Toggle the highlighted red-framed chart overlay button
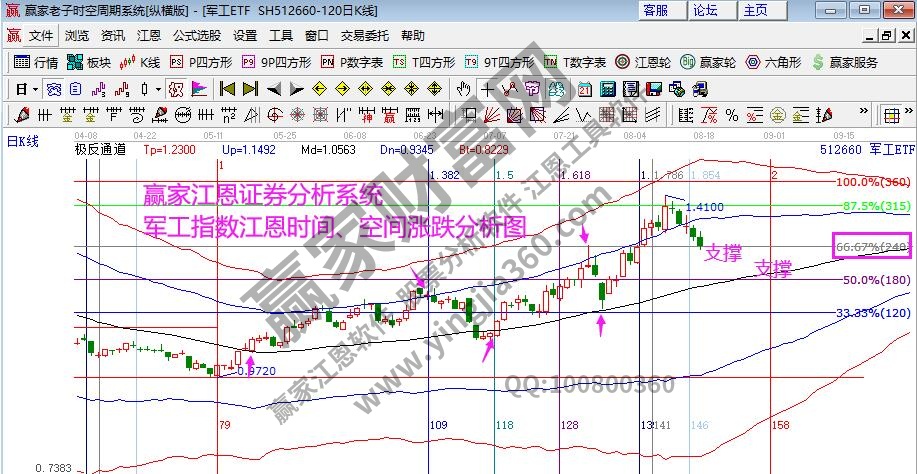Screen dimensions: 917x474 (176, 88)
